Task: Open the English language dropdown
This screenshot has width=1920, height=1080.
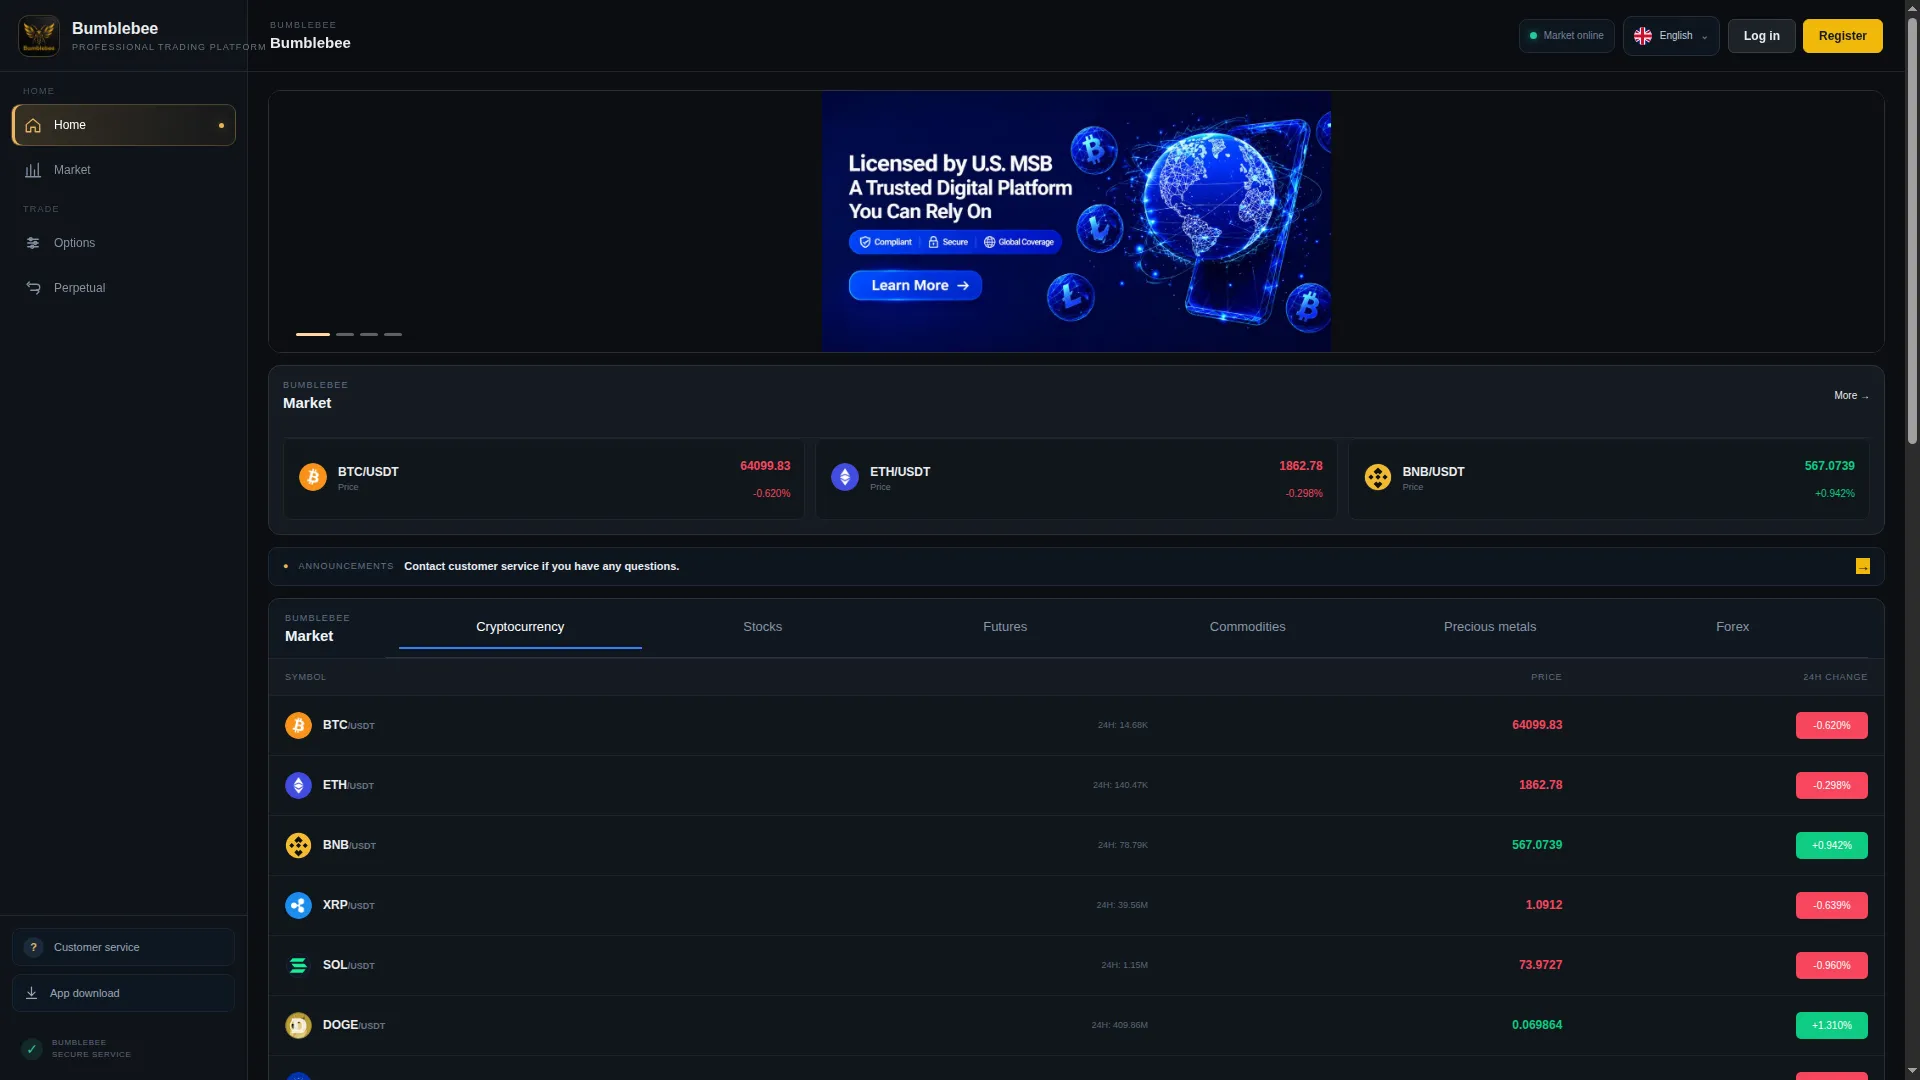Action: click(x=1671, y=36)
